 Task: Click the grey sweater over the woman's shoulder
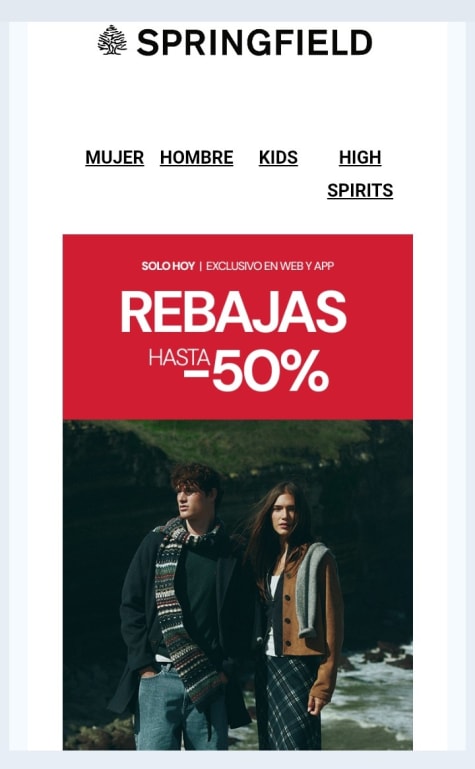(x=314, y=589)
